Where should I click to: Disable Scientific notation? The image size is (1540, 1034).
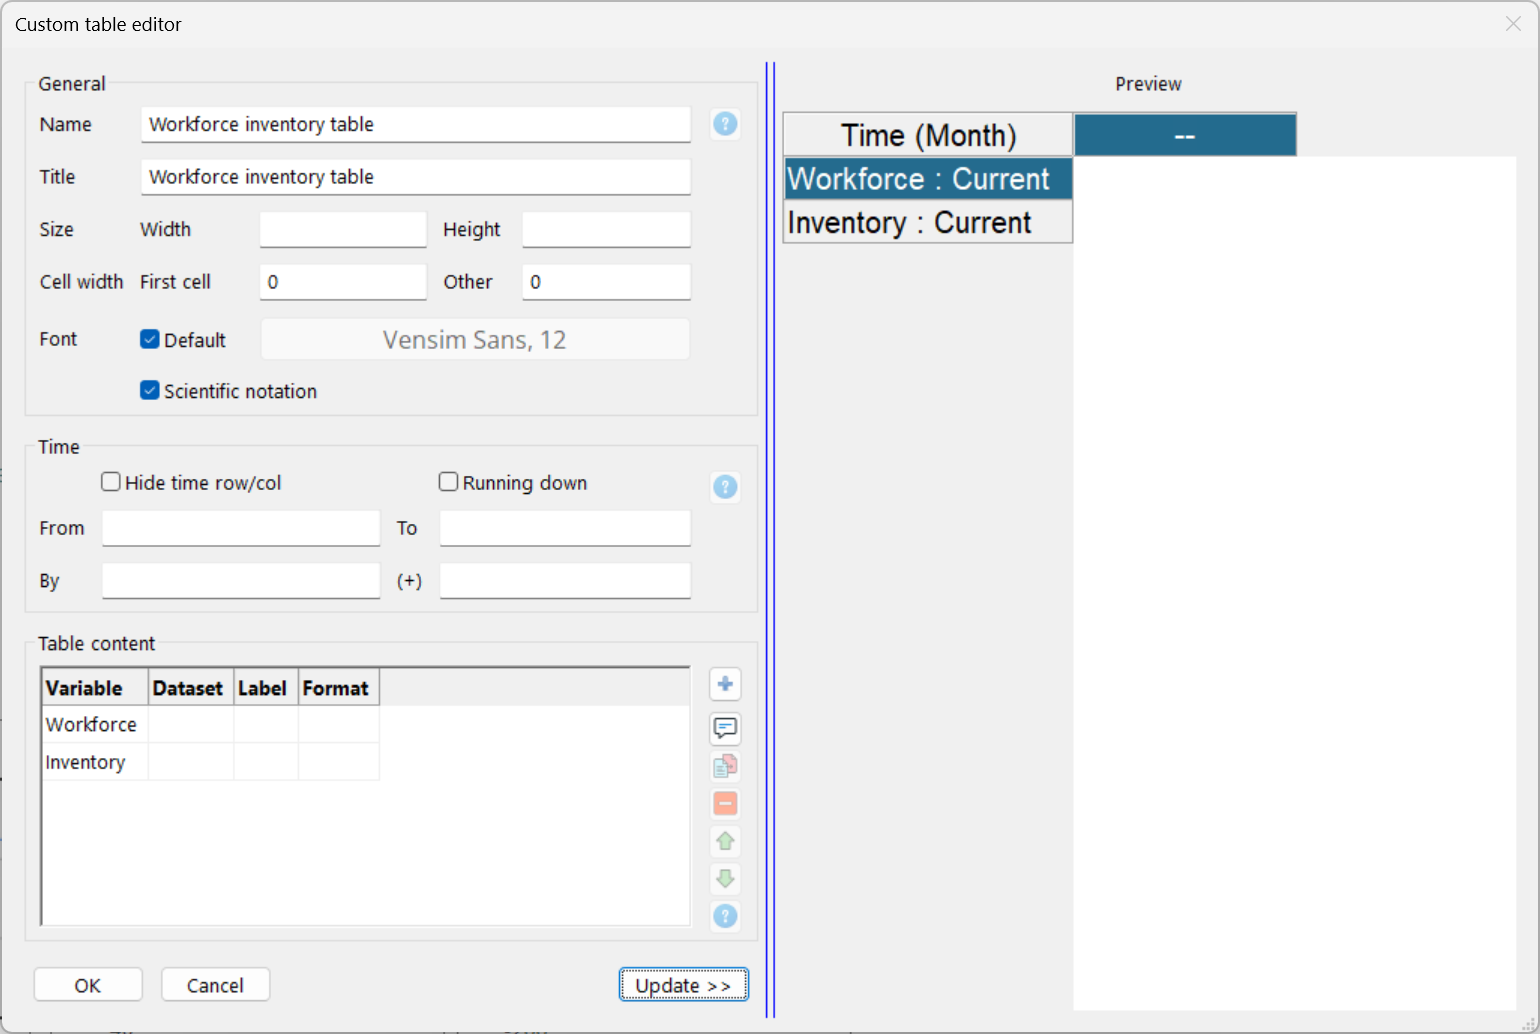click(149, 390)
